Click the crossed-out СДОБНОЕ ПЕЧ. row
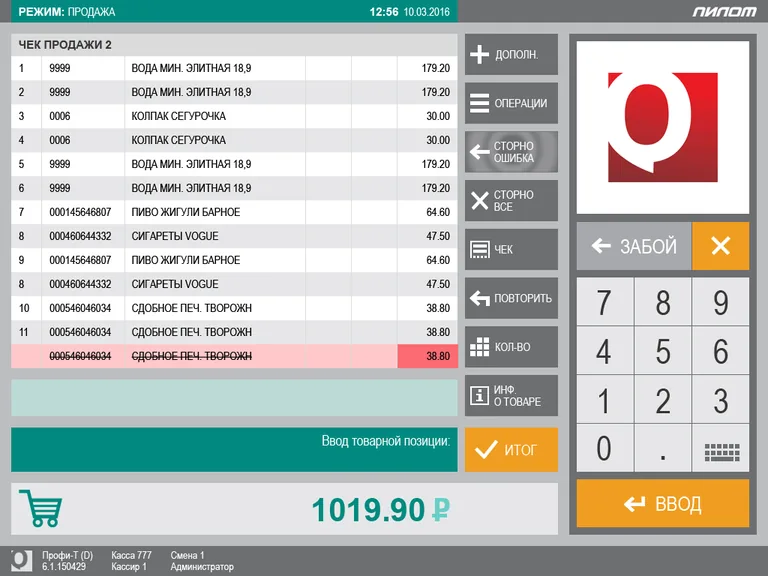 [x=234, y=356]
